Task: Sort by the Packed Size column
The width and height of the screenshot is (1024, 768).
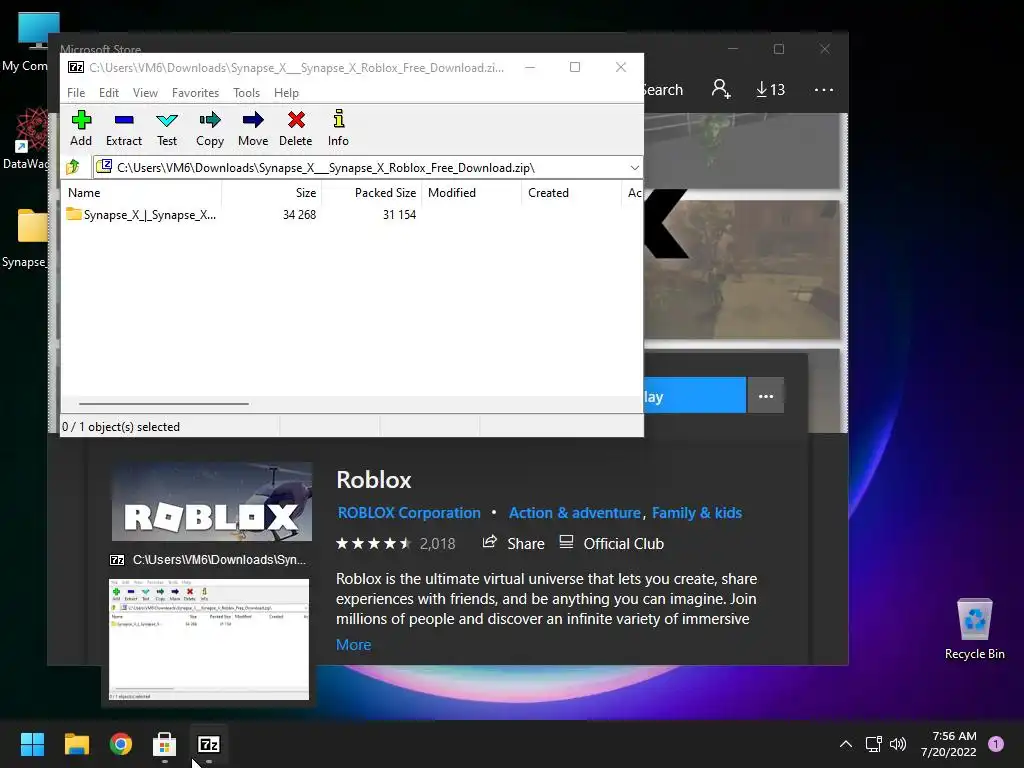Action: pyautogui.click(x=372, y=193)
